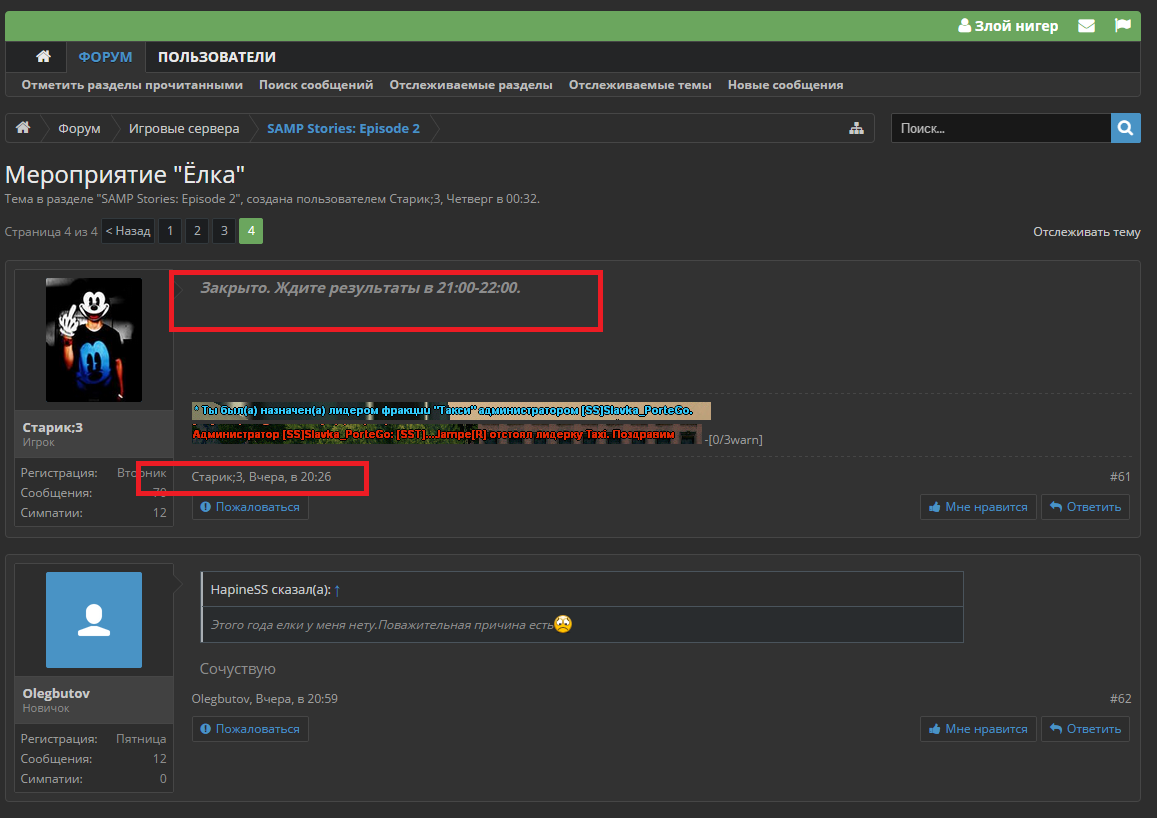Open SAMP Stories: Episode 2 breadcrumb
The image size is (1157, 819).
point(343,128)
